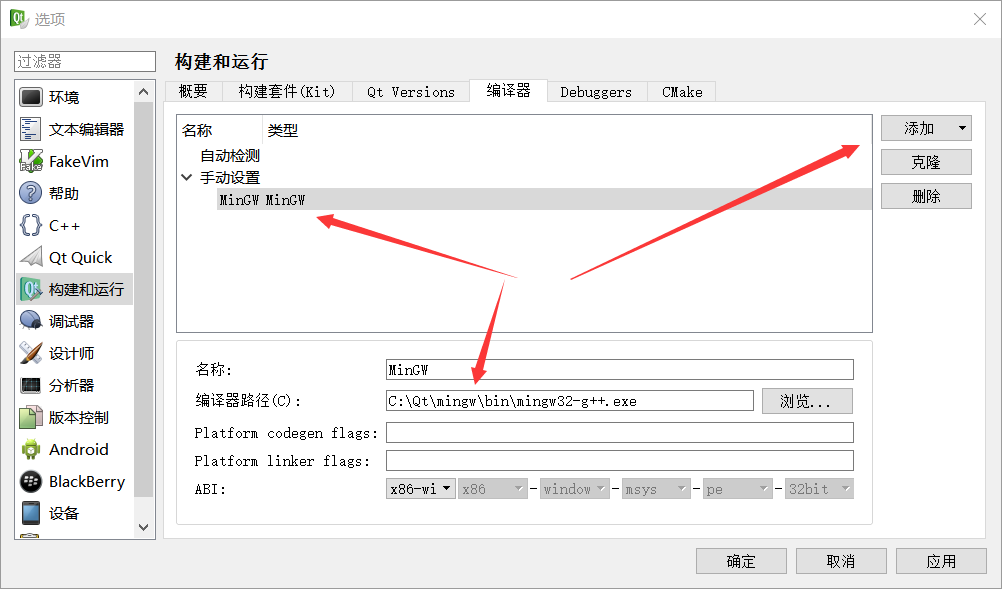Image resolution: width=1002 pixels, height=589 pixels.
Task: Confirm with the 确定 button
Action: point(741,561)
